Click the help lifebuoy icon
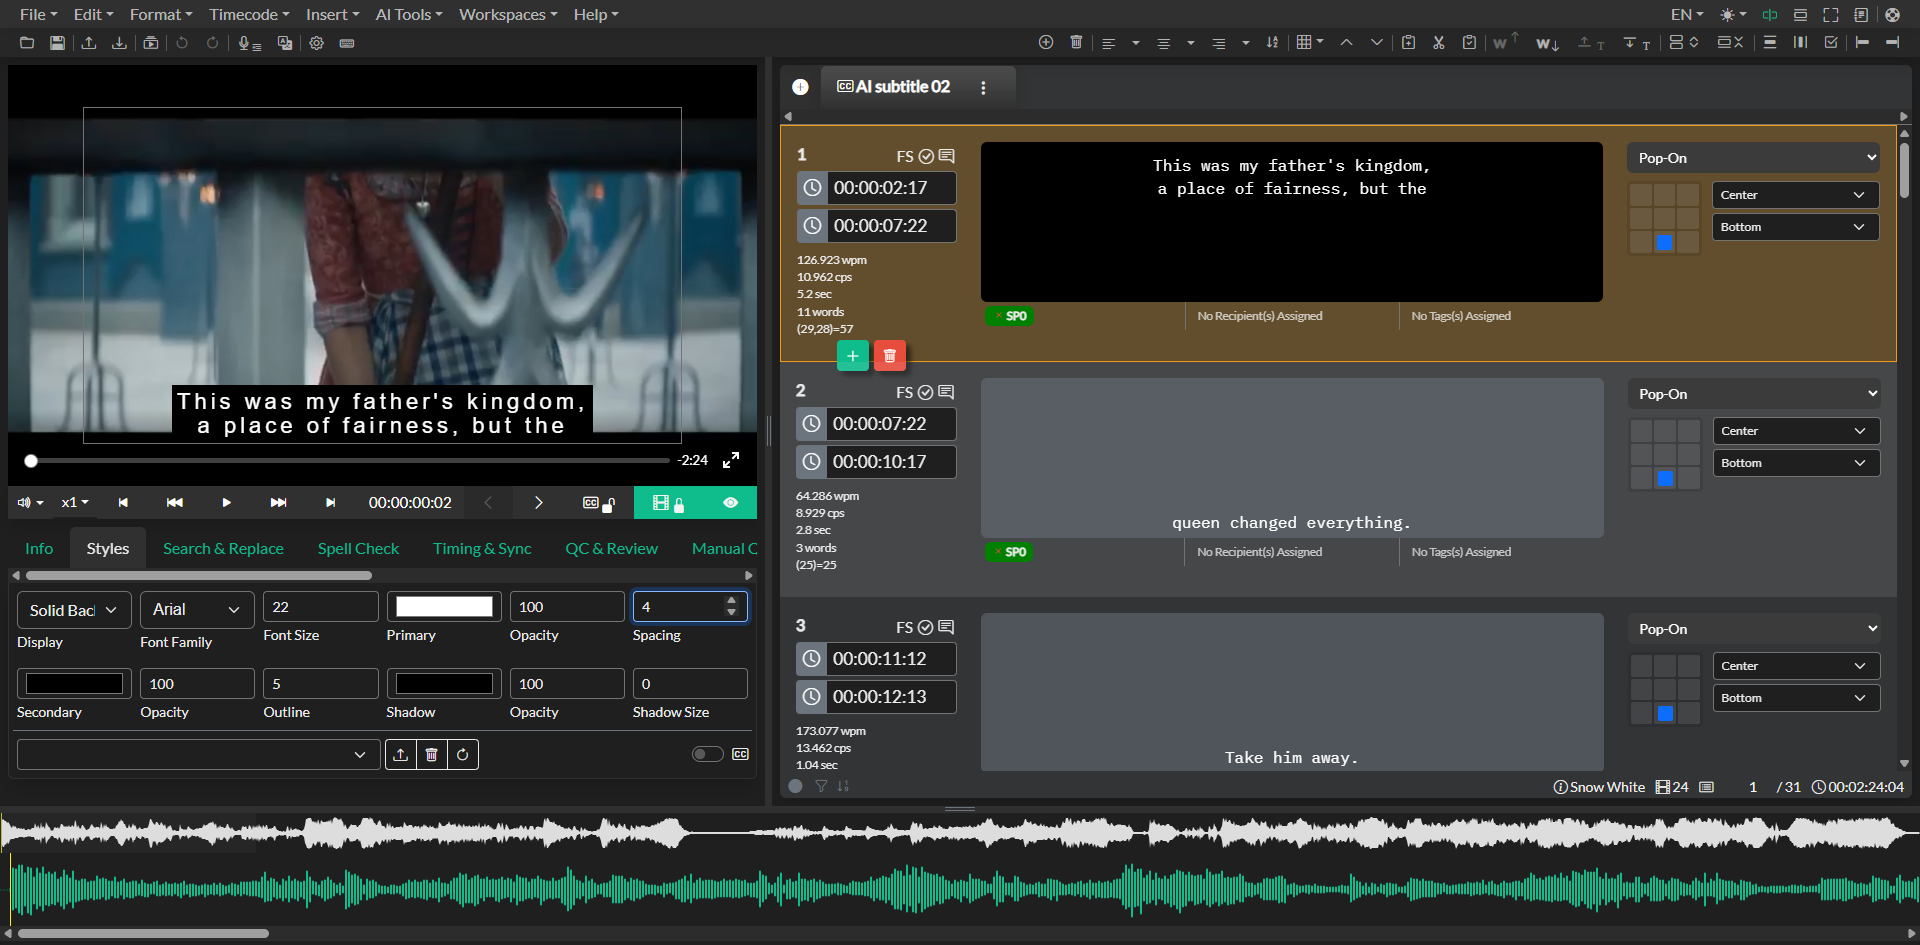The image size is (1920, 945). point(1892,15)
